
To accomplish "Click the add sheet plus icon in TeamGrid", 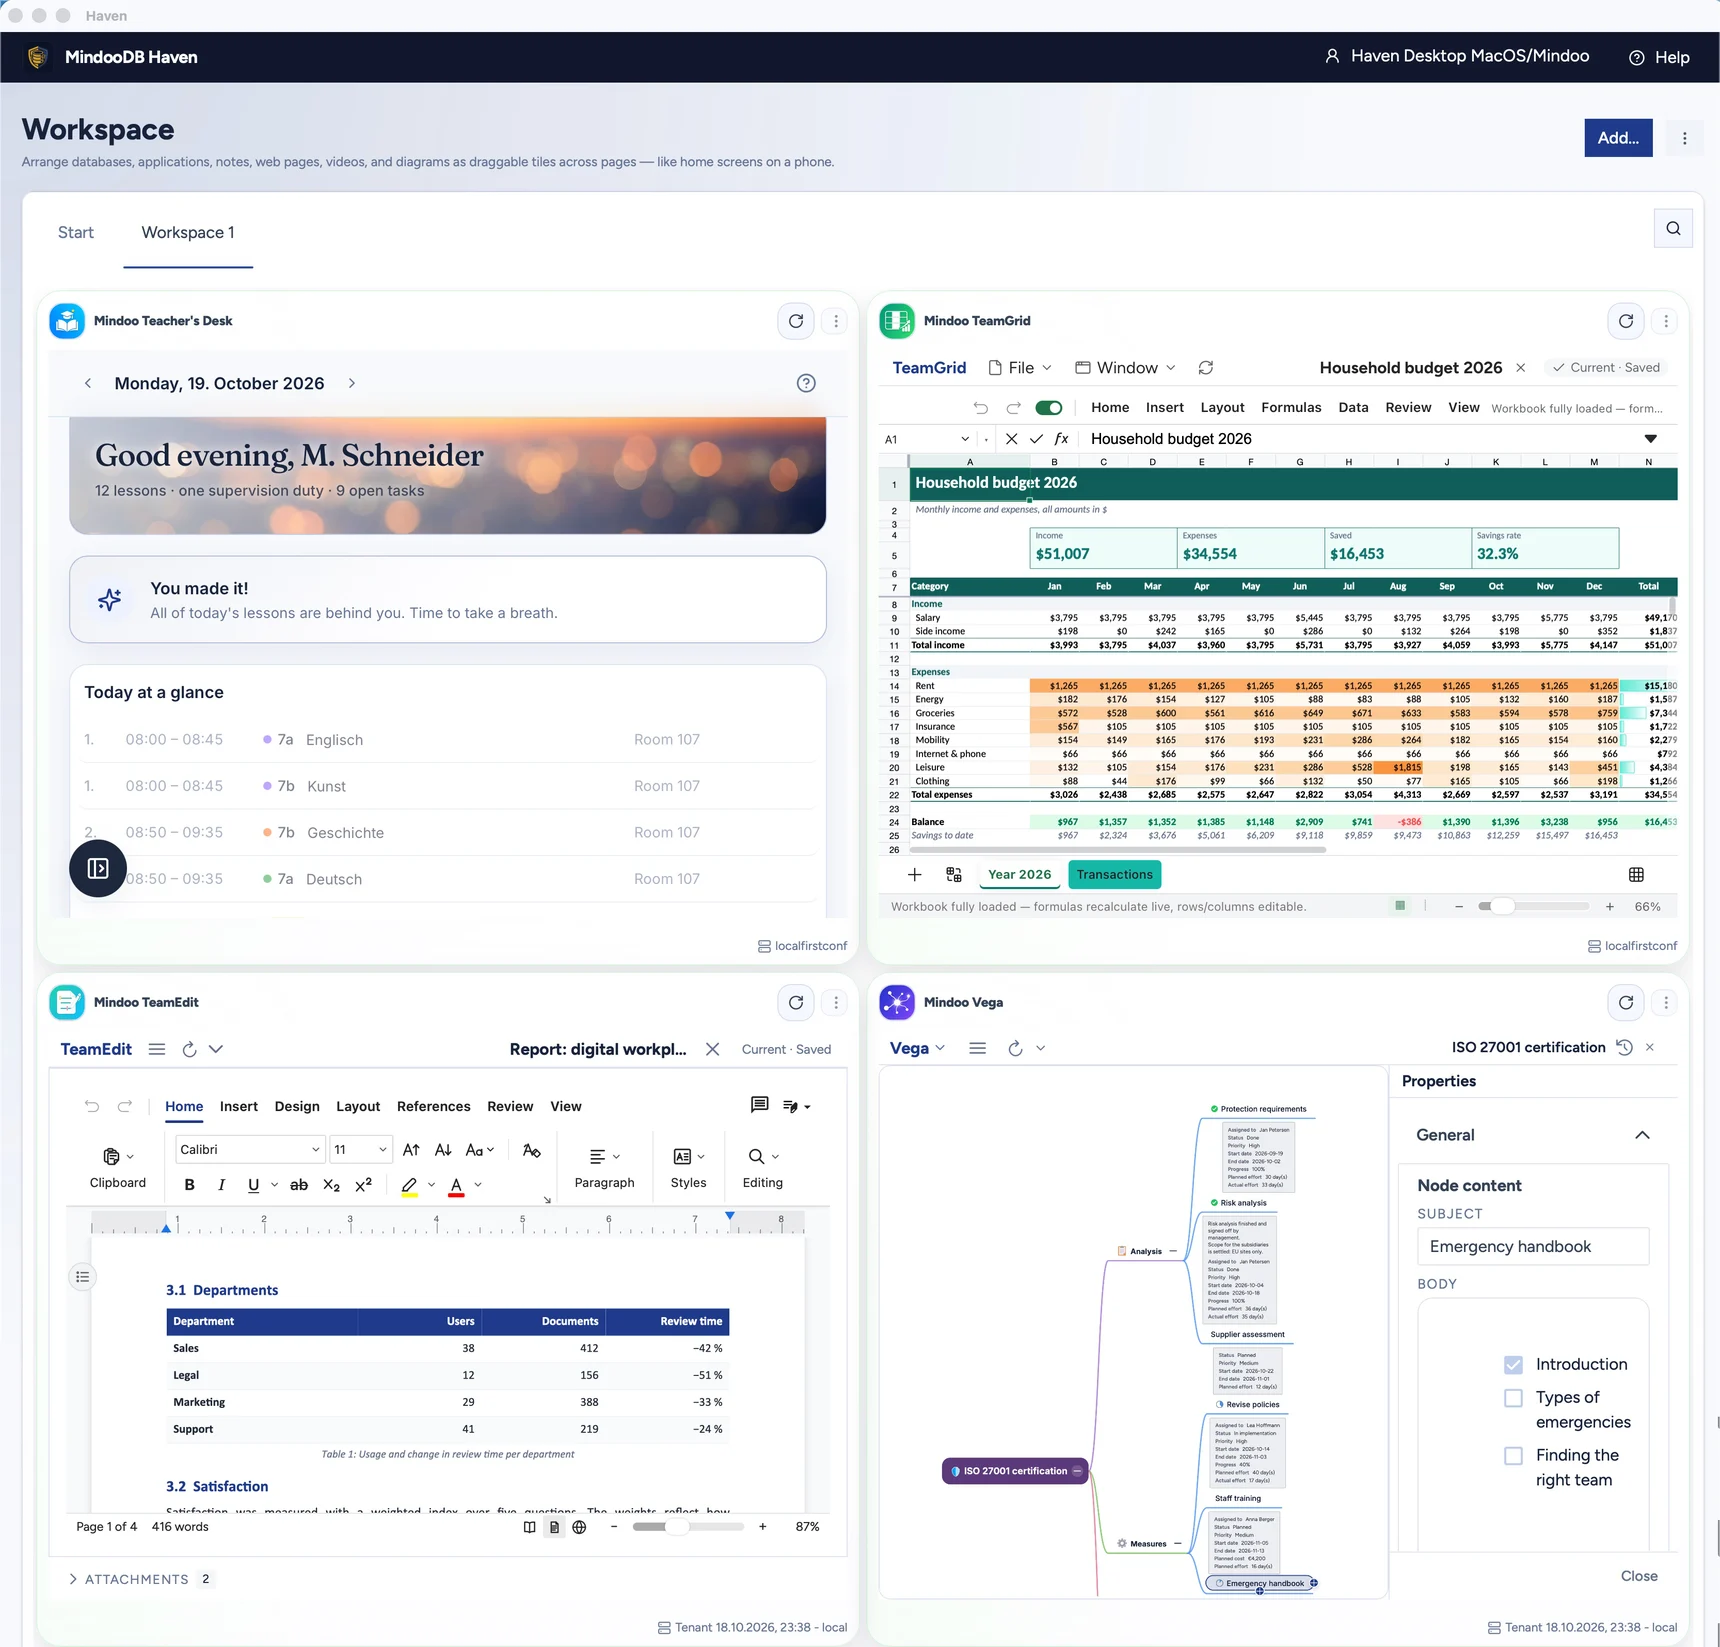I will pyautogui.click(x=914, y=875).
